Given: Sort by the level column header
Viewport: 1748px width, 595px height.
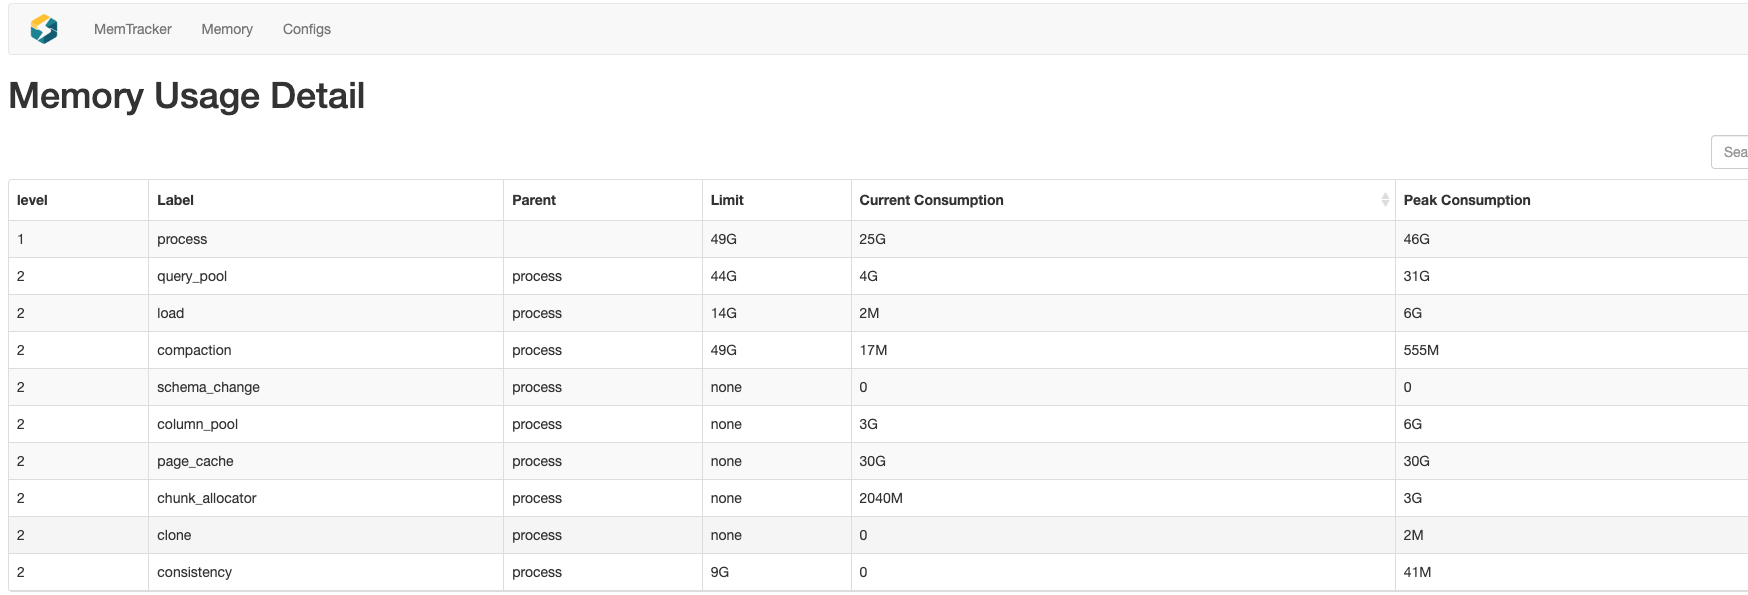Looking at the screenshot, I should point(32,200).
